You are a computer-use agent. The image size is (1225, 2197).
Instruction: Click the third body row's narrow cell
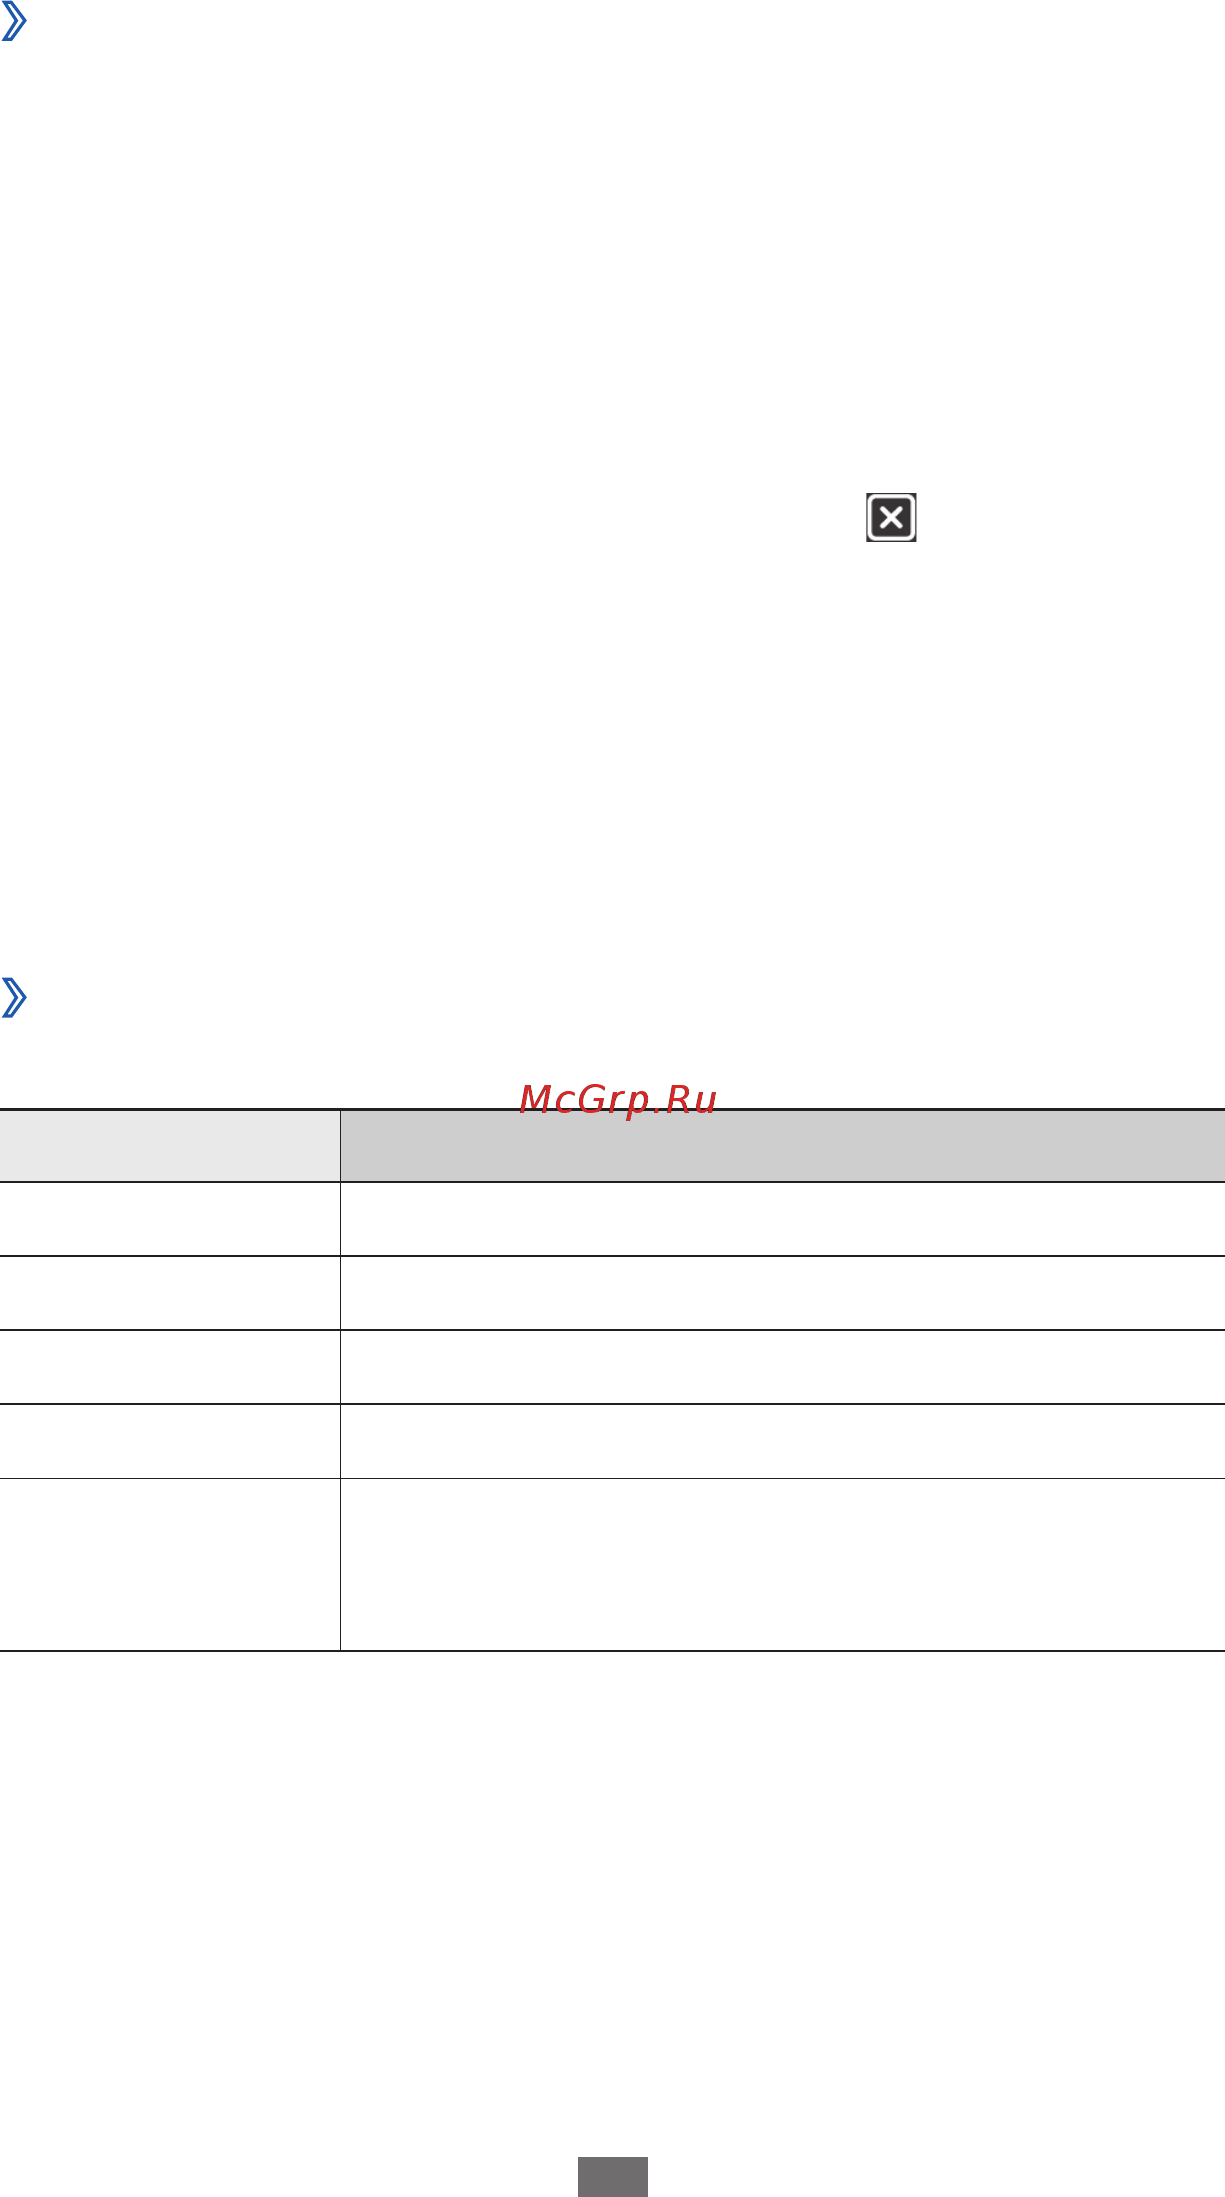(x=170, y=1367)
